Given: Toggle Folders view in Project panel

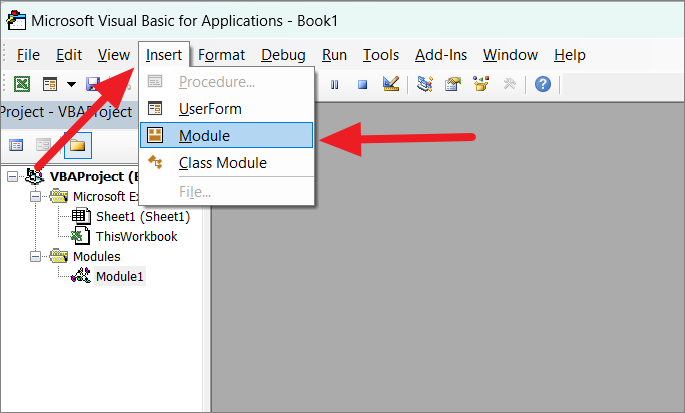Looking at the screenshot, I should click(78, 145).
